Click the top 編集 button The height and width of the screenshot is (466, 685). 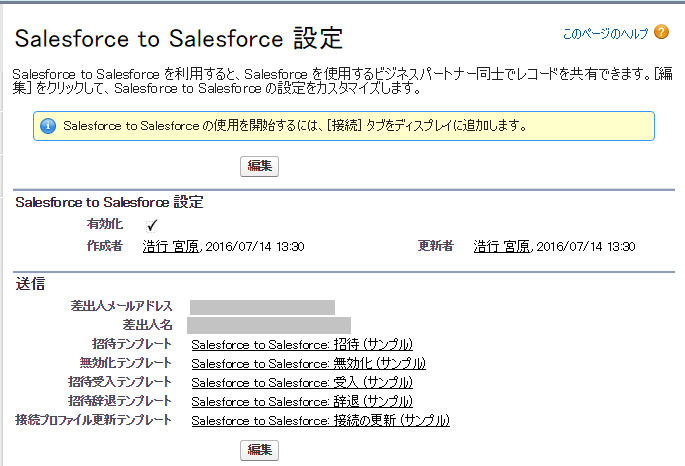tap(259, 166)
